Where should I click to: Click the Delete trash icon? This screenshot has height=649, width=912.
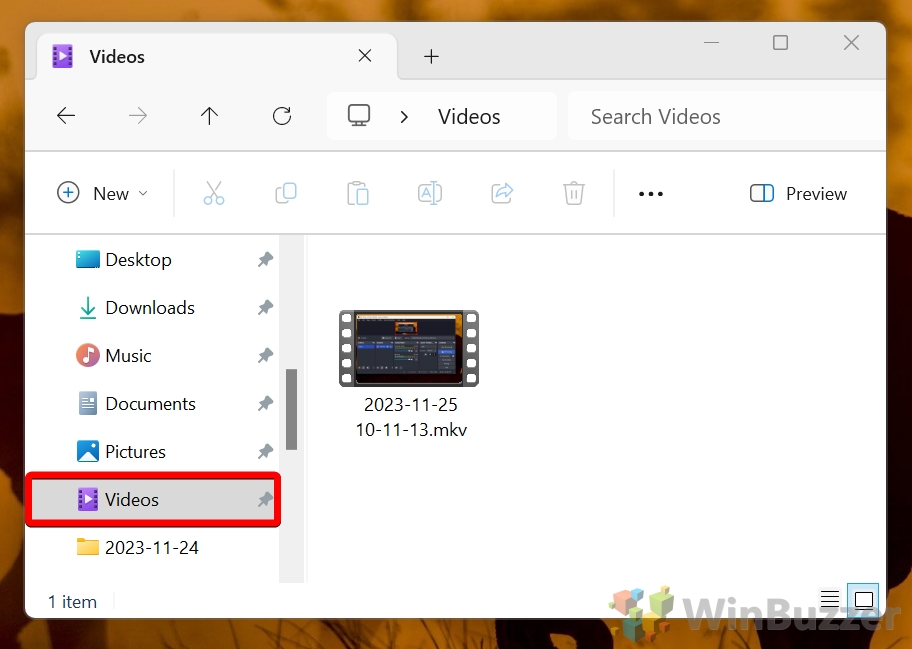[573, 193]
